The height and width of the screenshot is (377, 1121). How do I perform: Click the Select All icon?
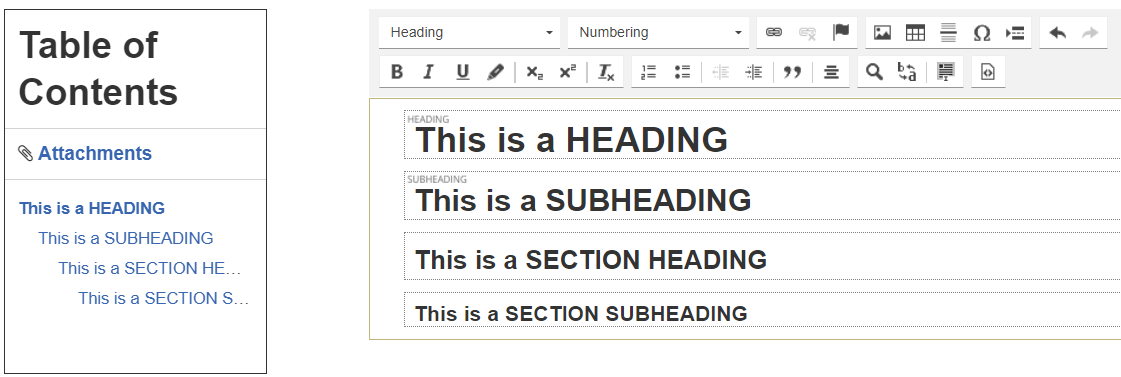click(x=946, y=72)
